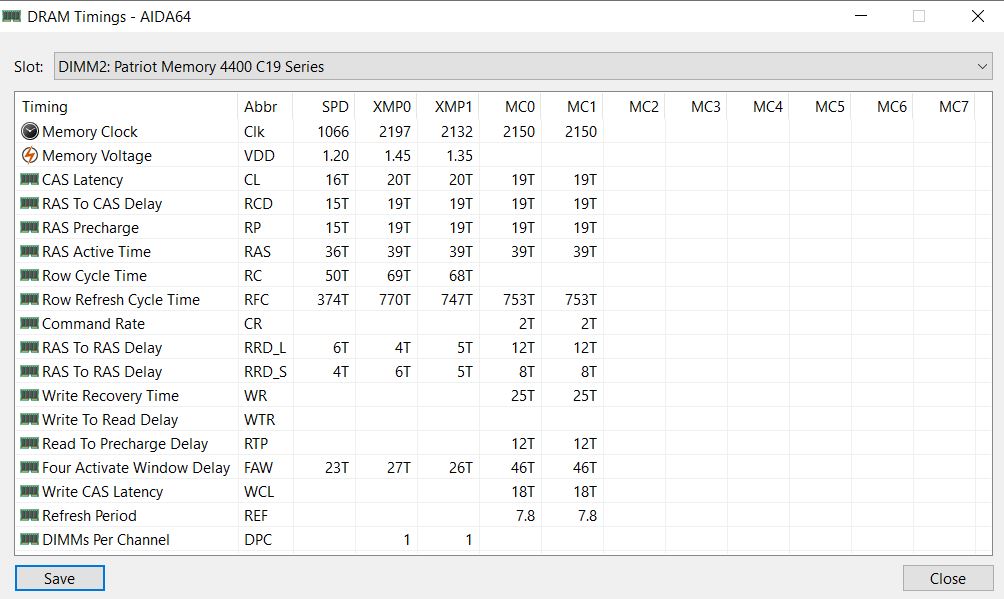1004x599 pixels.
Task: Click the SPD RFC value 374T
Action: (x=333, y=300)
